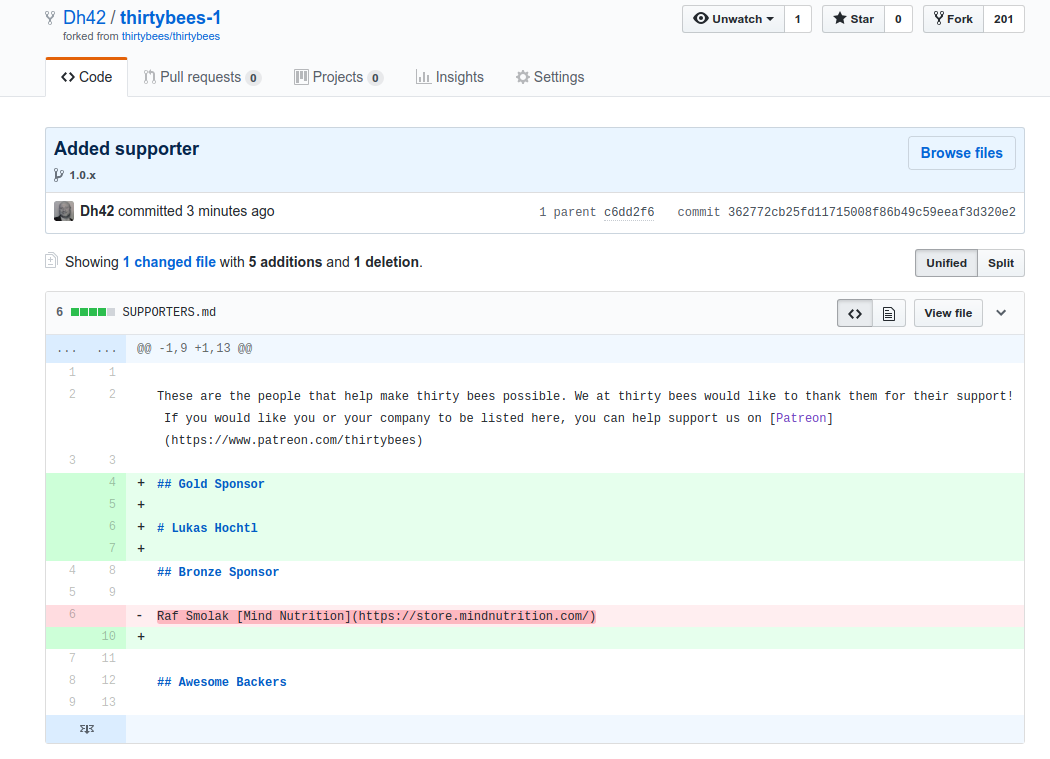Fork the thirtybees-1 repository
The height and width of the screenshot is (759, 1050).
point(953,19)
